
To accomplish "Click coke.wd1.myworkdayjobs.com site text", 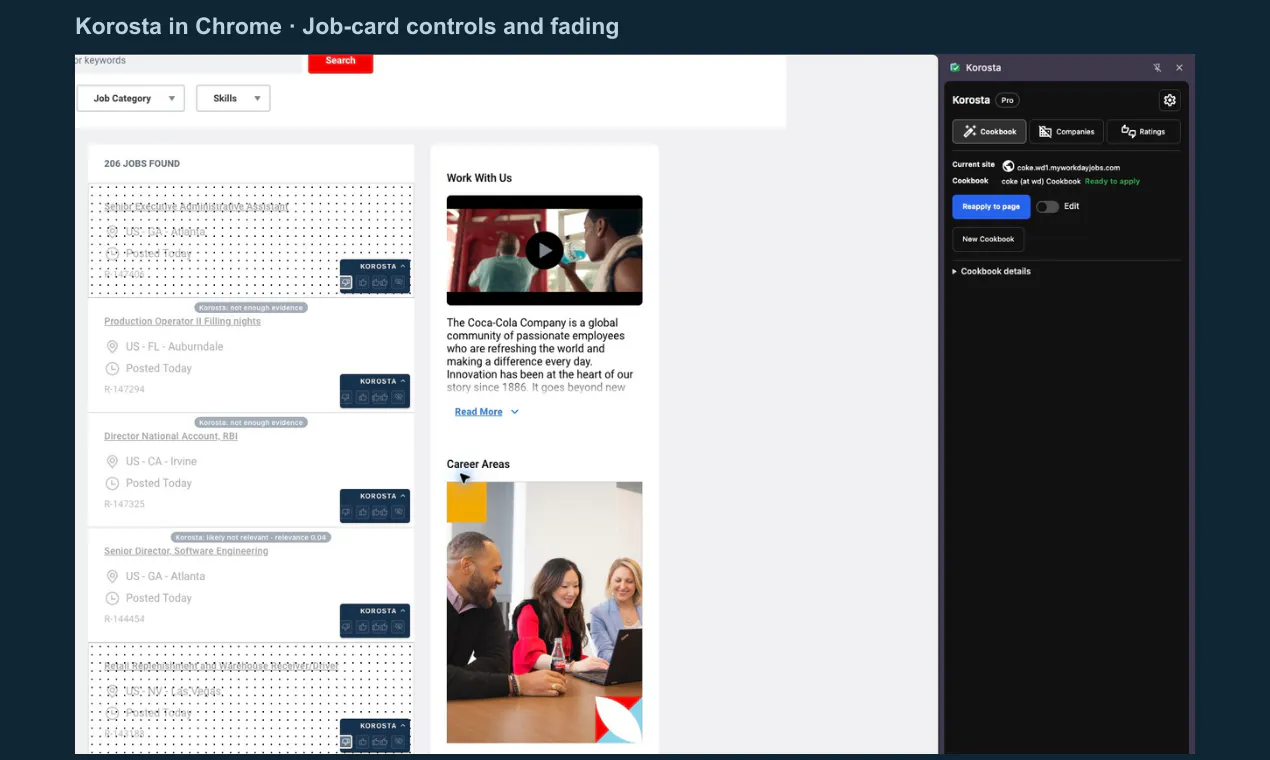I will (x=1068, y=168).
